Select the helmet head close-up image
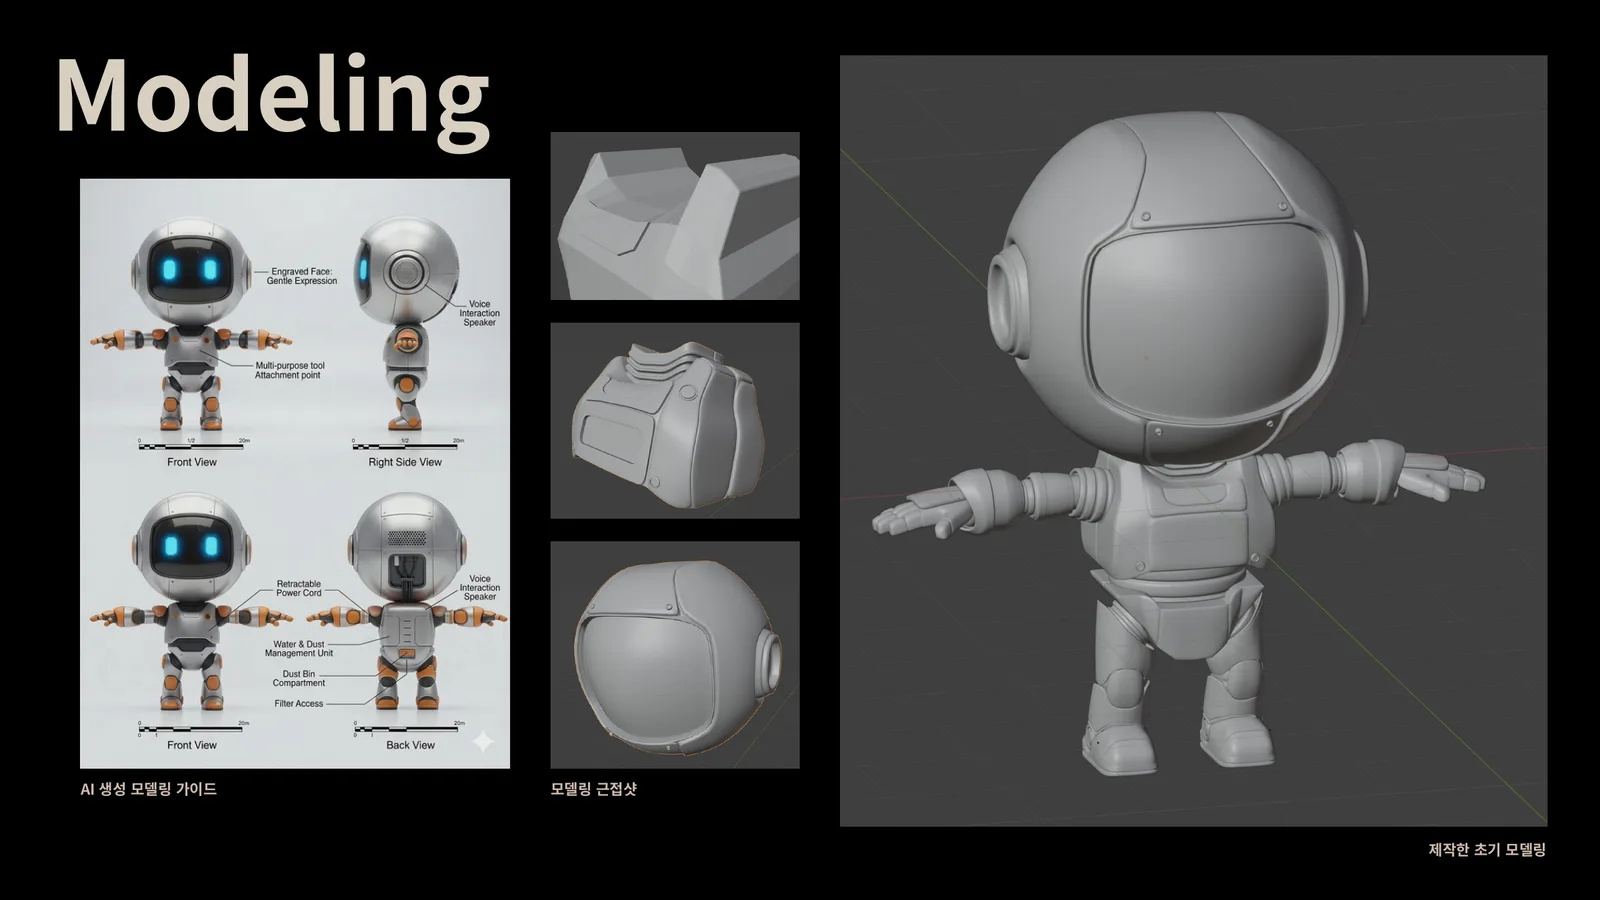The image size is (1600, 900). click(675, 655)
